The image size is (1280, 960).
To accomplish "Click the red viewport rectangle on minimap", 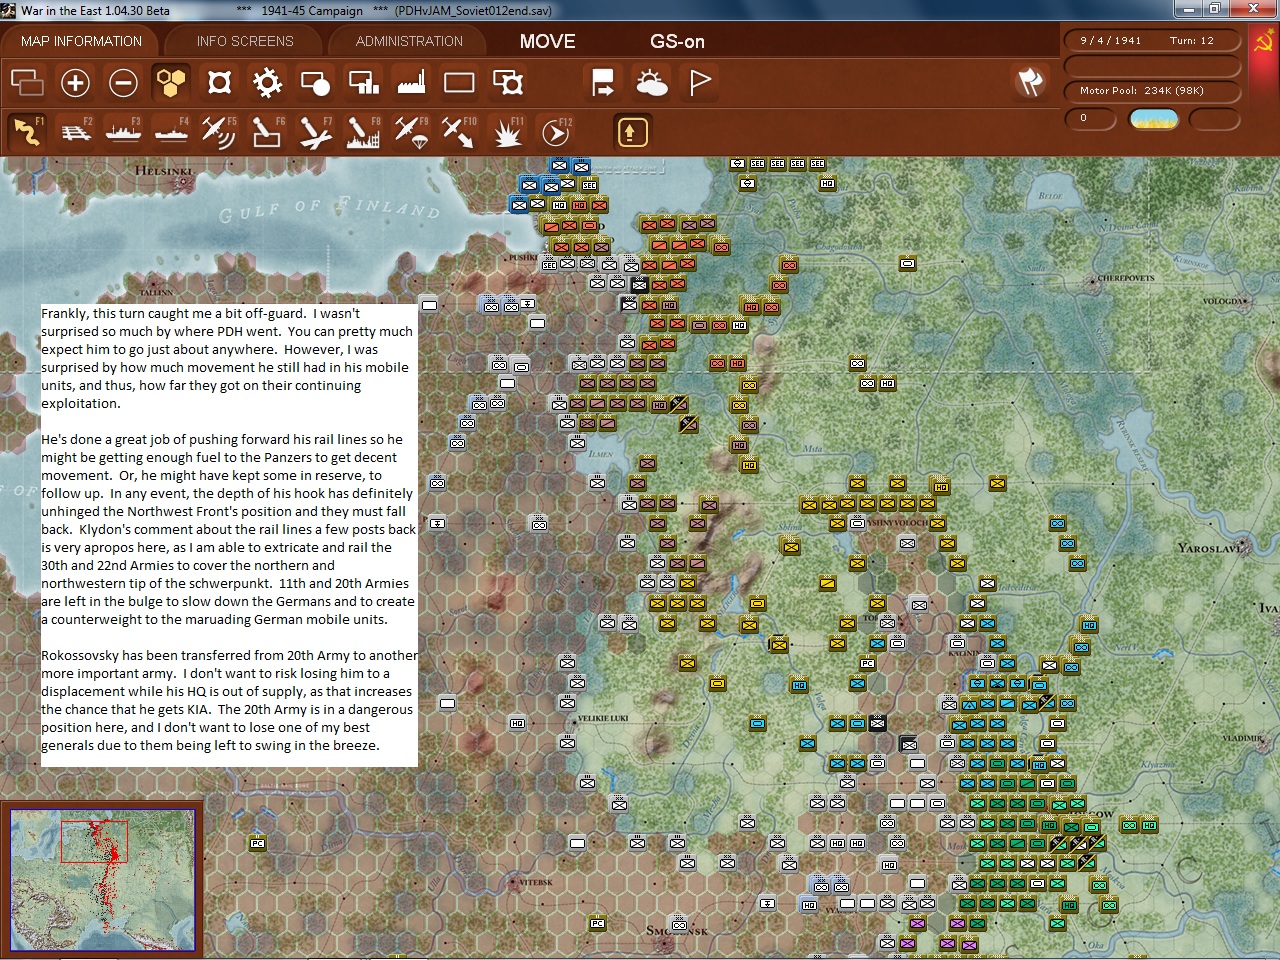I will tap(94, 842).
